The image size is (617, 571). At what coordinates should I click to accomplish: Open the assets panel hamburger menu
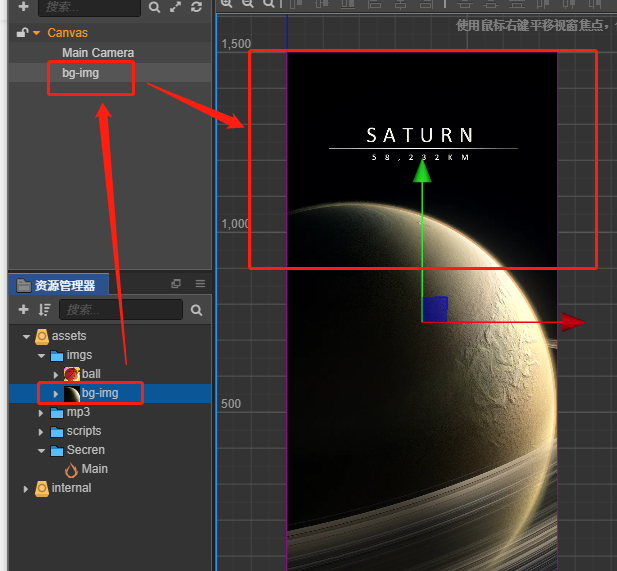coord(200,284)
